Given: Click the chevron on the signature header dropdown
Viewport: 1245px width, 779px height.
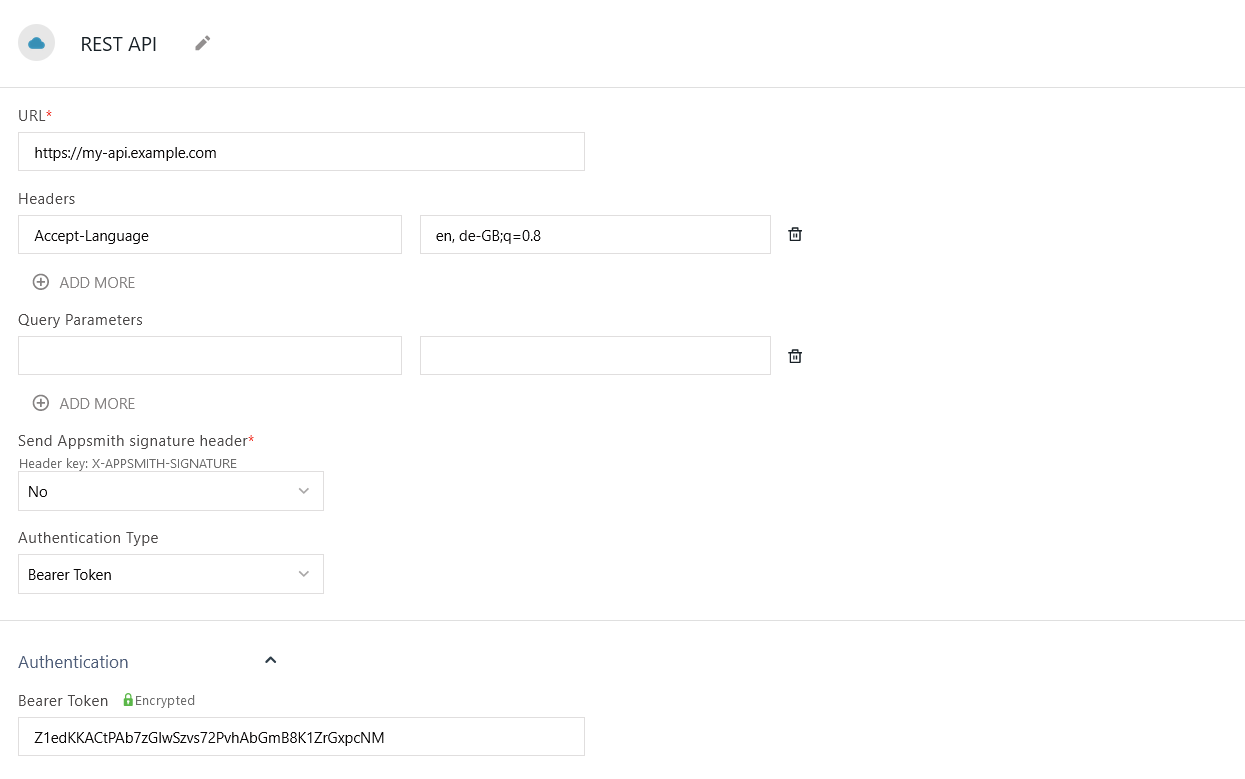Looking at the screenshot, I should coord(303,491).
